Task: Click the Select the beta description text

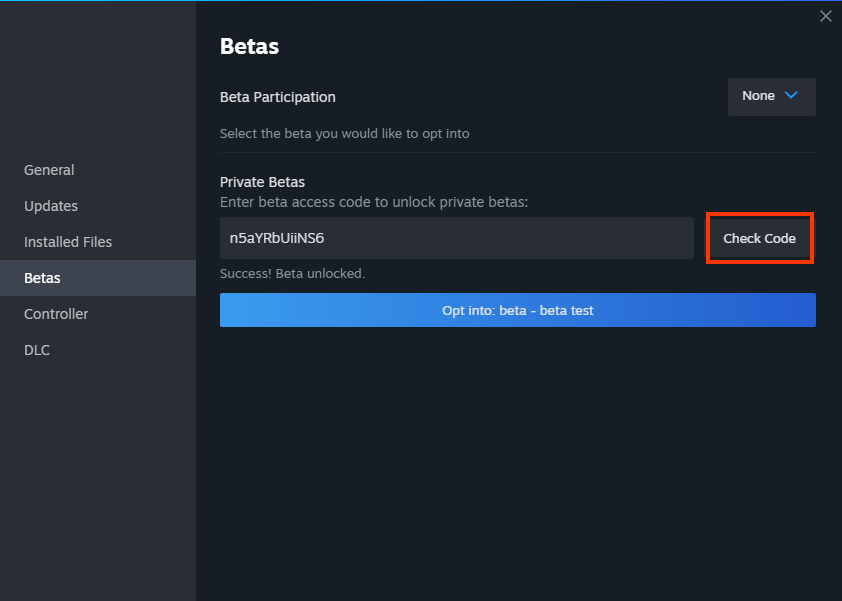Action: tap(344, 134)
